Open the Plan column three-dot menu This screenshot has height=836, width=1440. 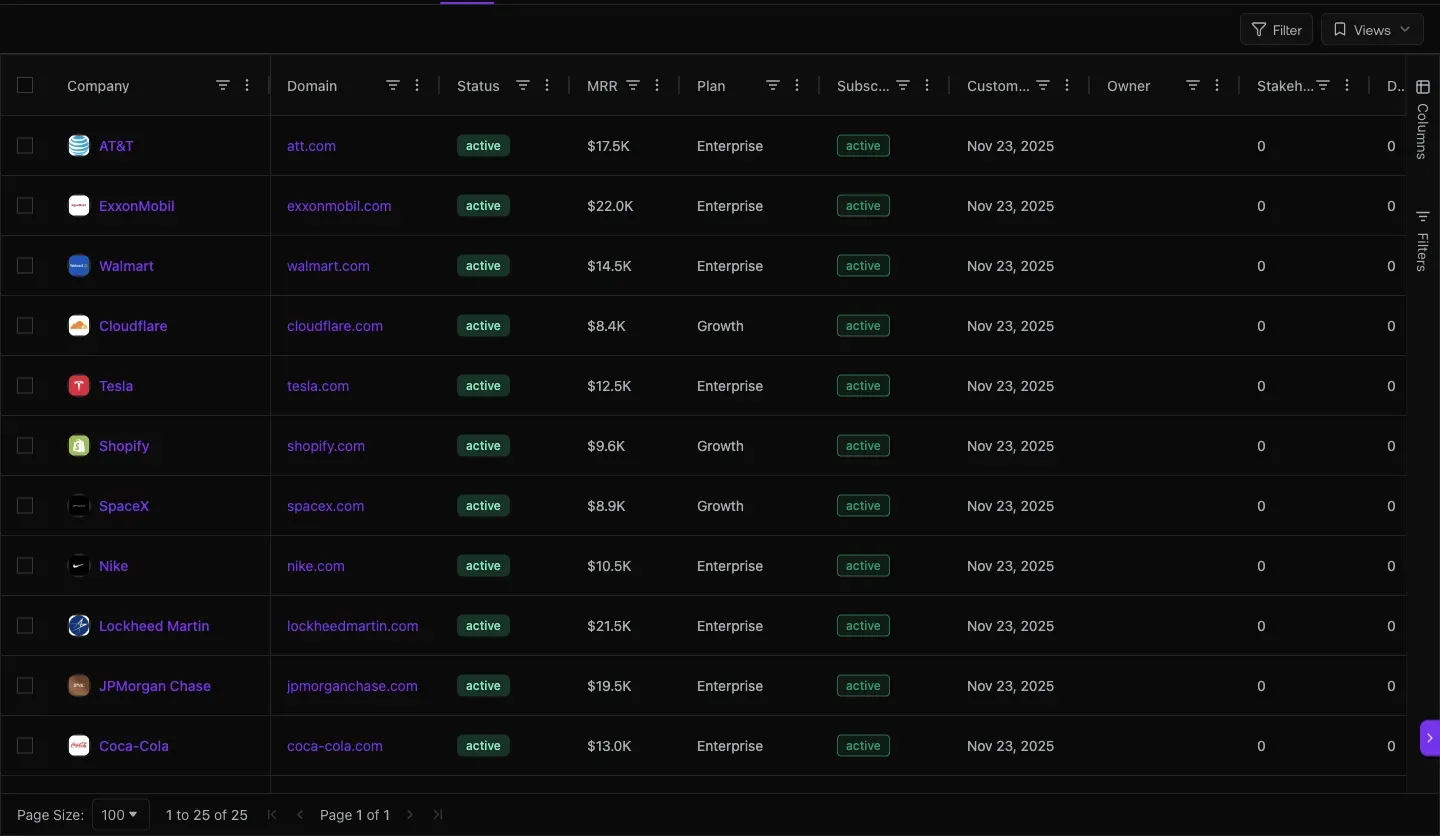click(x=797, y=86)
